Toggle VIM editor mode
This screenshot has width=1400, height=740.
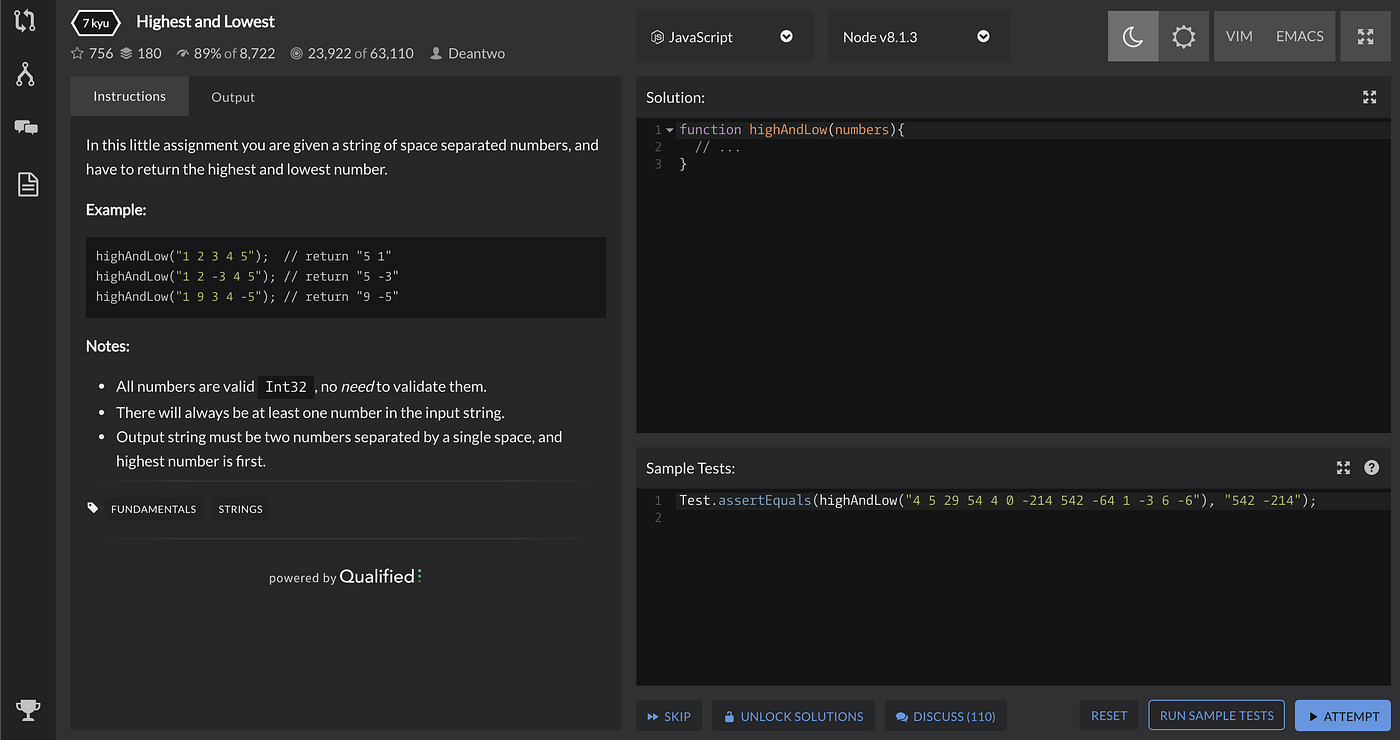pos(1239,37)
